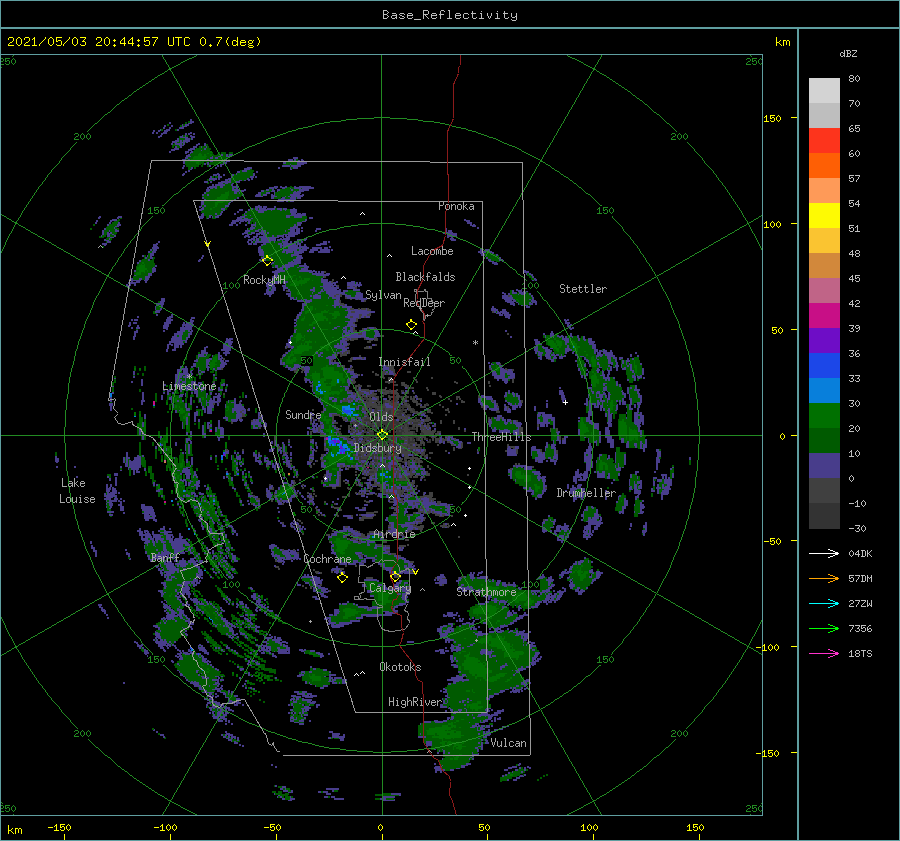The image size is (900, 841).
Task: Click the Lacombe city label
Action: [432, 251]
